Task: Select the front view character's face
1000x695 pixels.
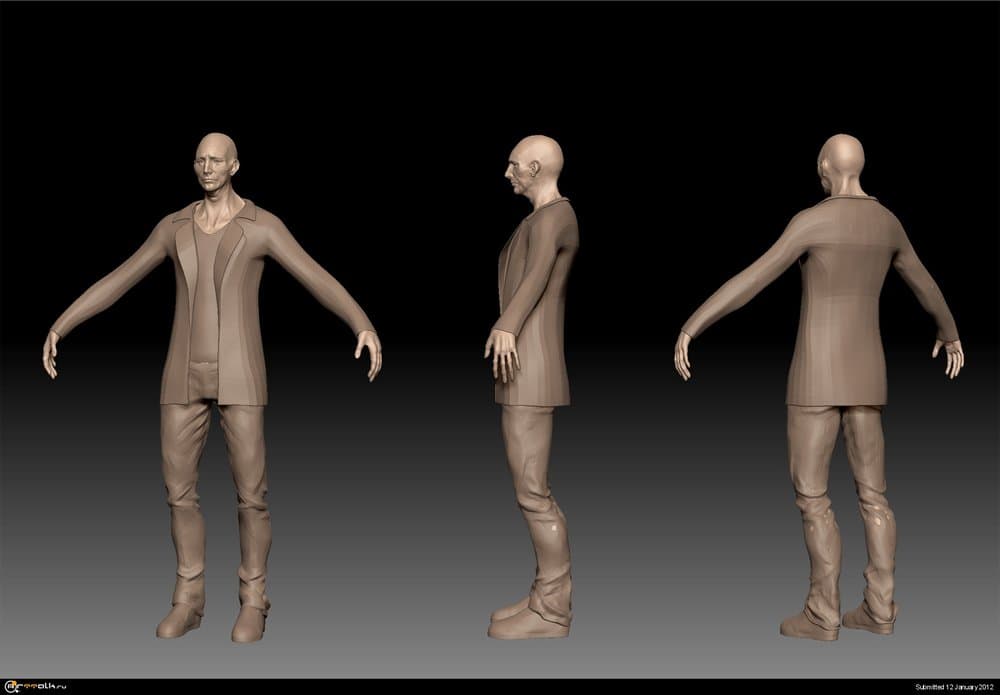Action: pos(214,167)
